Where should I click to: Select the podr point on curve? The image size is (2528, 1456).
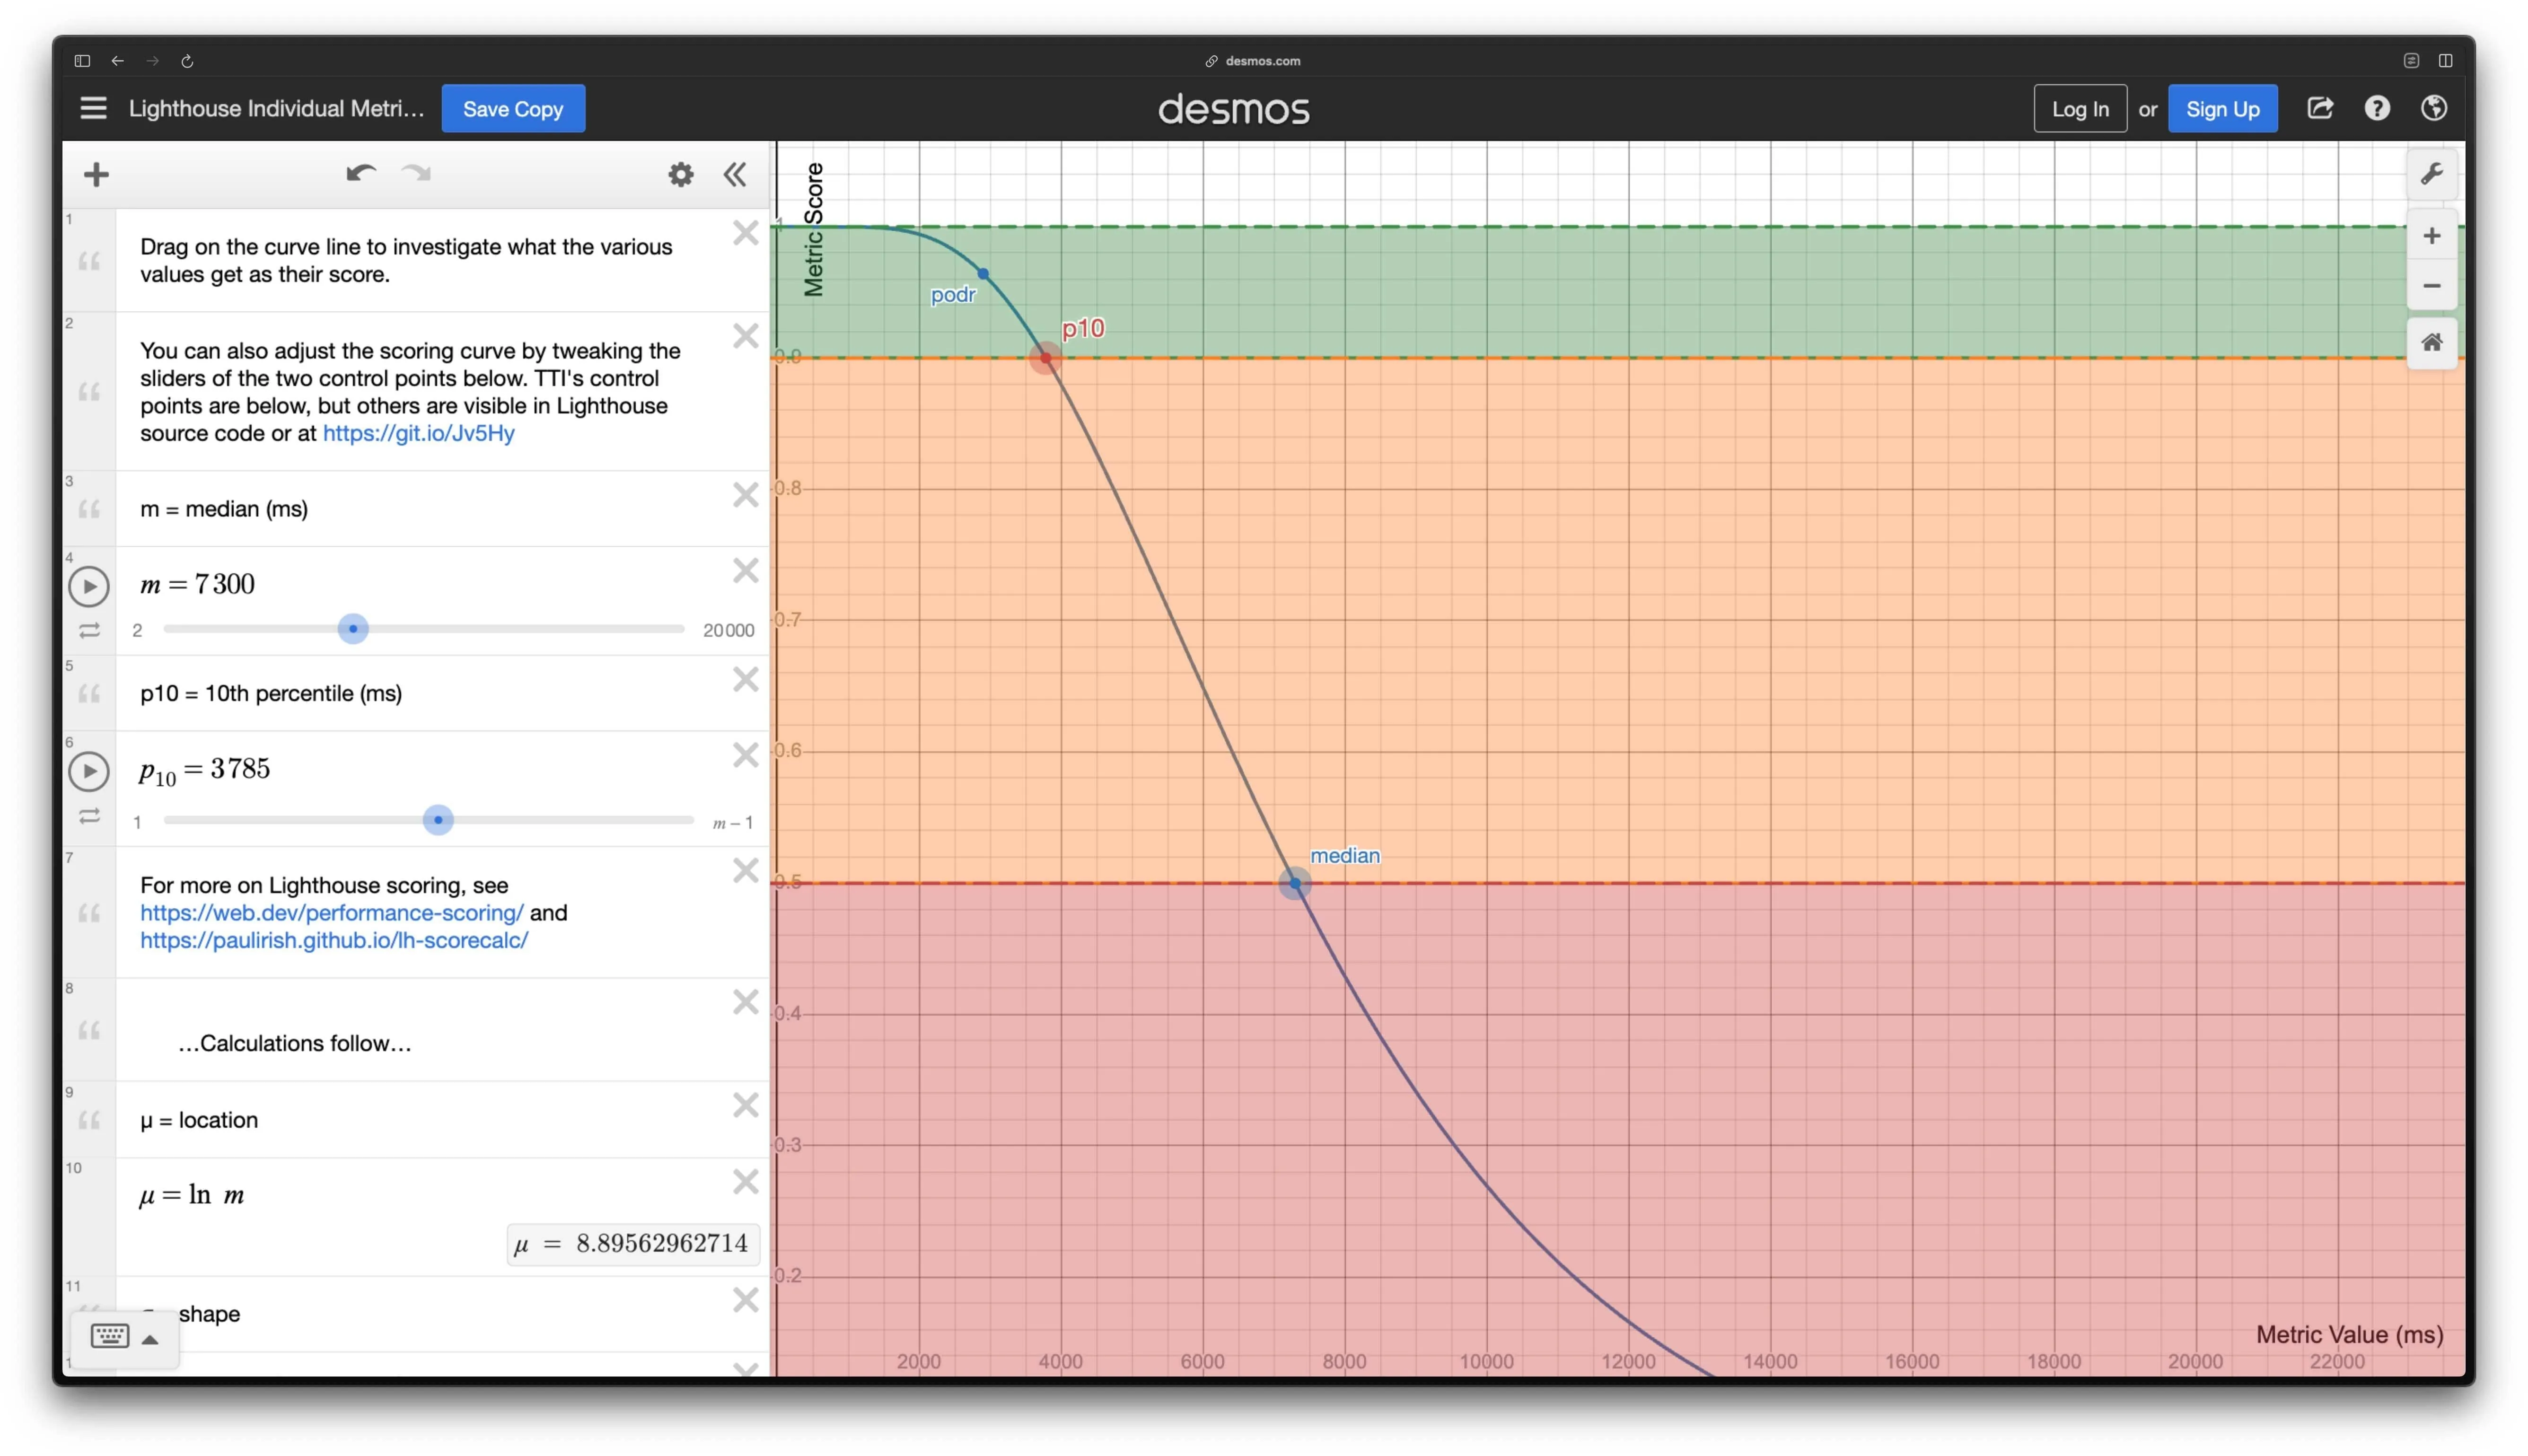point(983,273)
